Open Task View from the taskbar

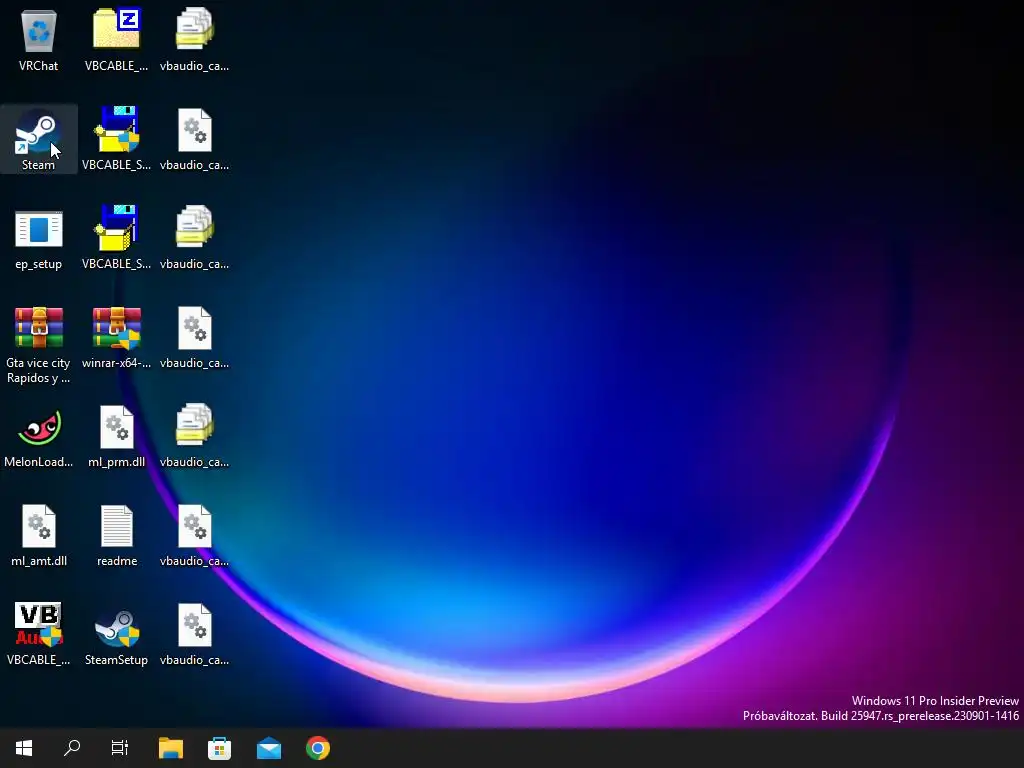tap(120, 748)
